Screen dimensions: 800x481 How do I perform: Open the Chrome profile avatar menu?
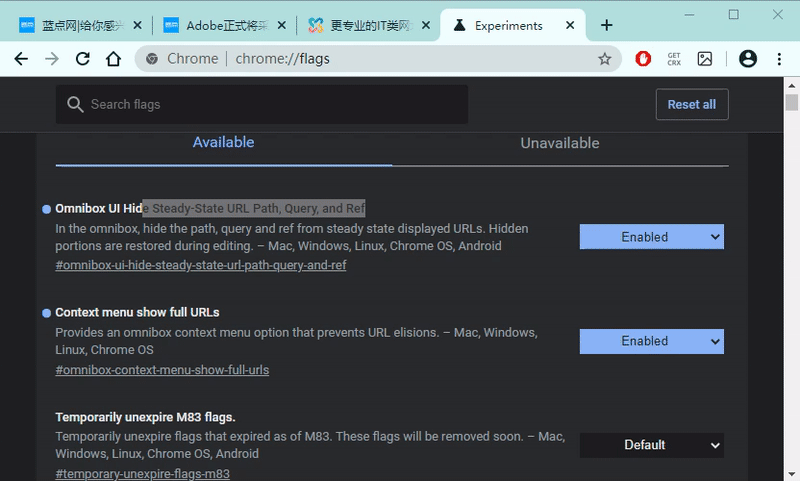(747, 59)
